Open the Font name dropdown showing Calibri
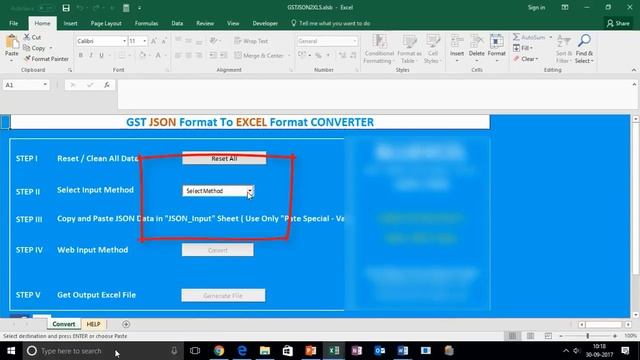Screen dimensions: 640x360 [x=124, y=41]
